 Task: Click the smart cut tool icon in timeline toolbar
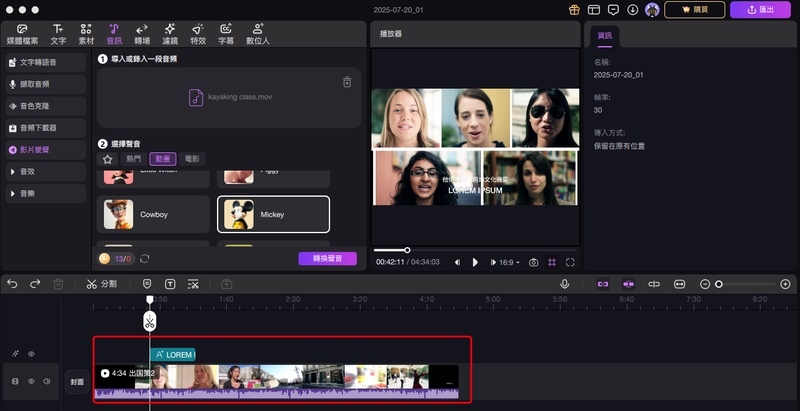click(193, 284)
